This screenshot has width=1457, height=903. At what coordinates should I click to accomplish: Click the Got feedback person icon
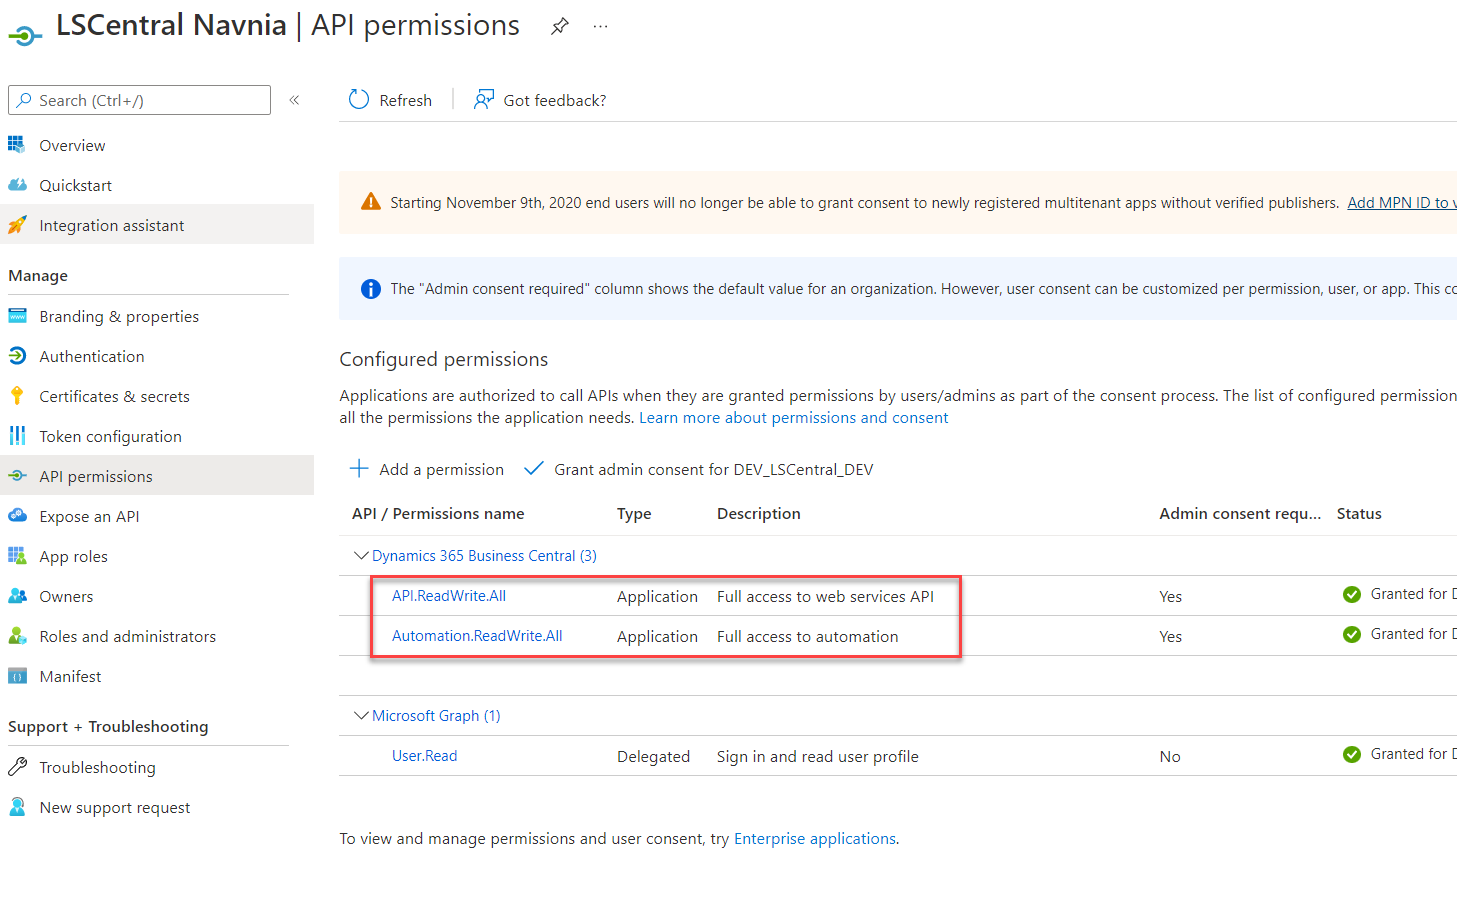[x=484, y=100]
